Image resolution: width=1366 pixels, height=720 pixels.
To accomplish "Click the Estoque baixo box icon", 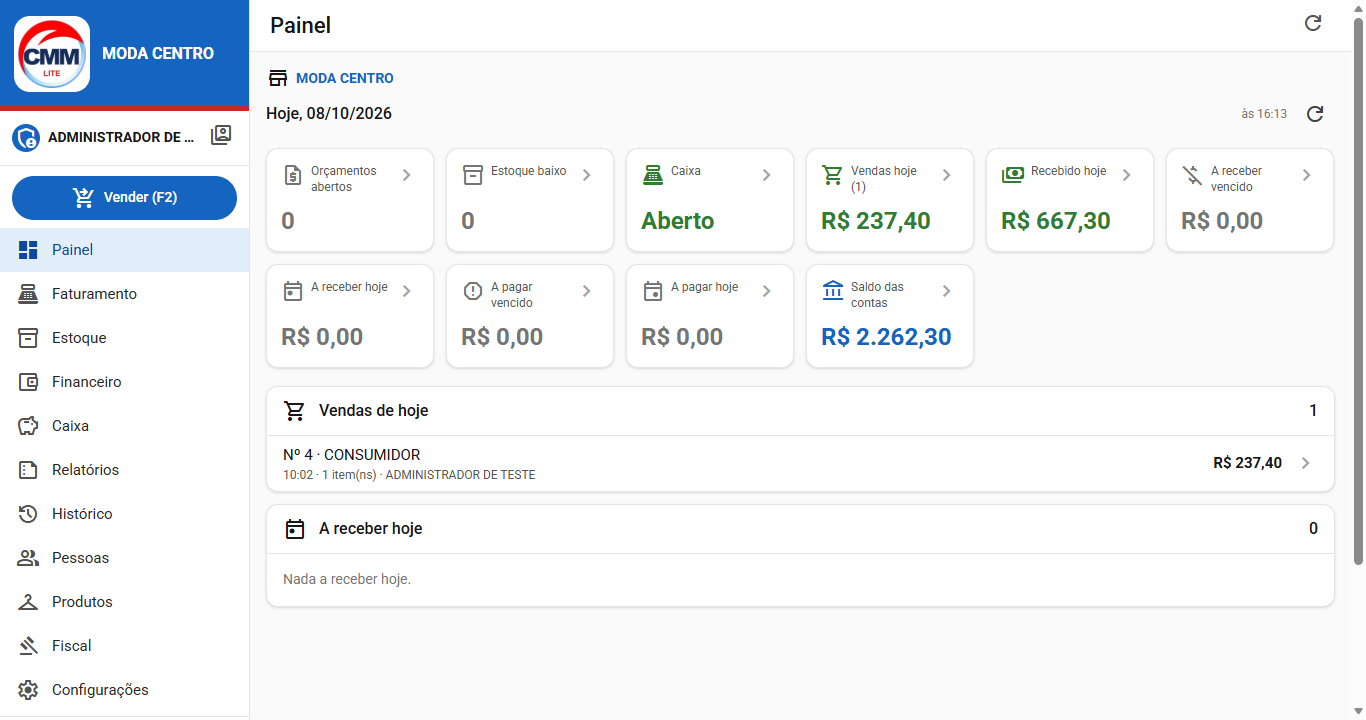I will click(x=473, y=175).
